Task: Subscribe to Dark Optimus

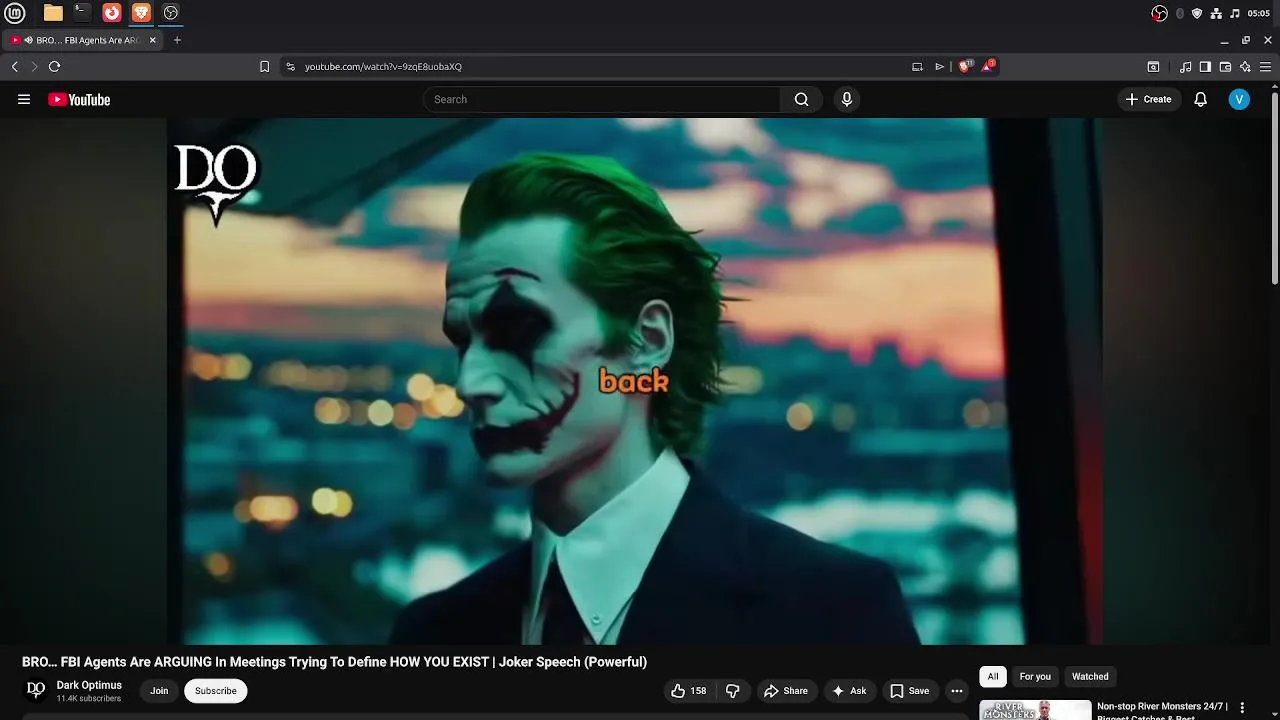Action: click(216, 691)
